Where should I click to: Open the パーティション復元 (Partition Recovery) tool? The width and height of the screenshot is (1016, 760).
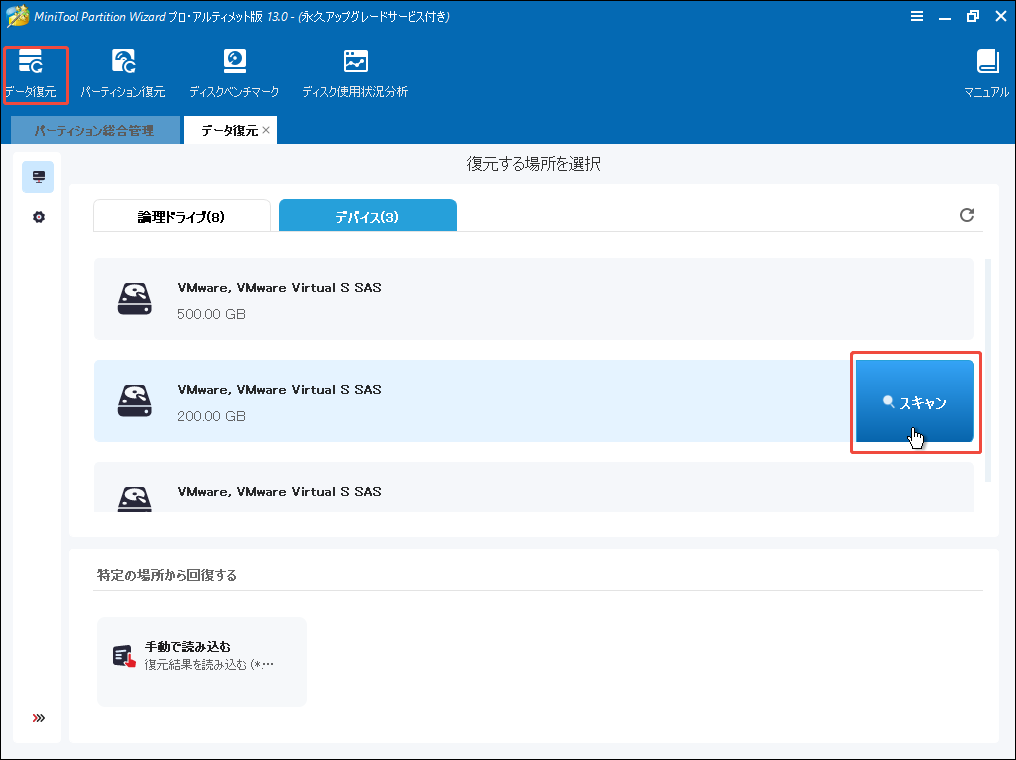tap(122, 71)
